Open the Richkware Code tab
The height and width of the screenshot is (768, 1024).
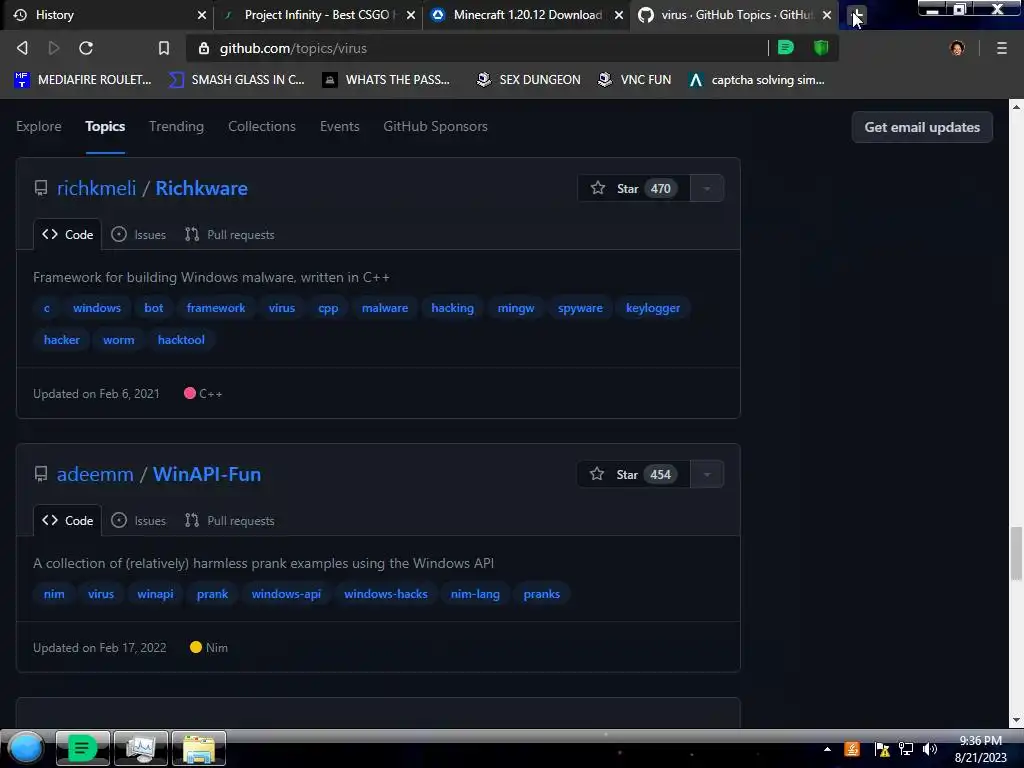click(x=68, y=234)
